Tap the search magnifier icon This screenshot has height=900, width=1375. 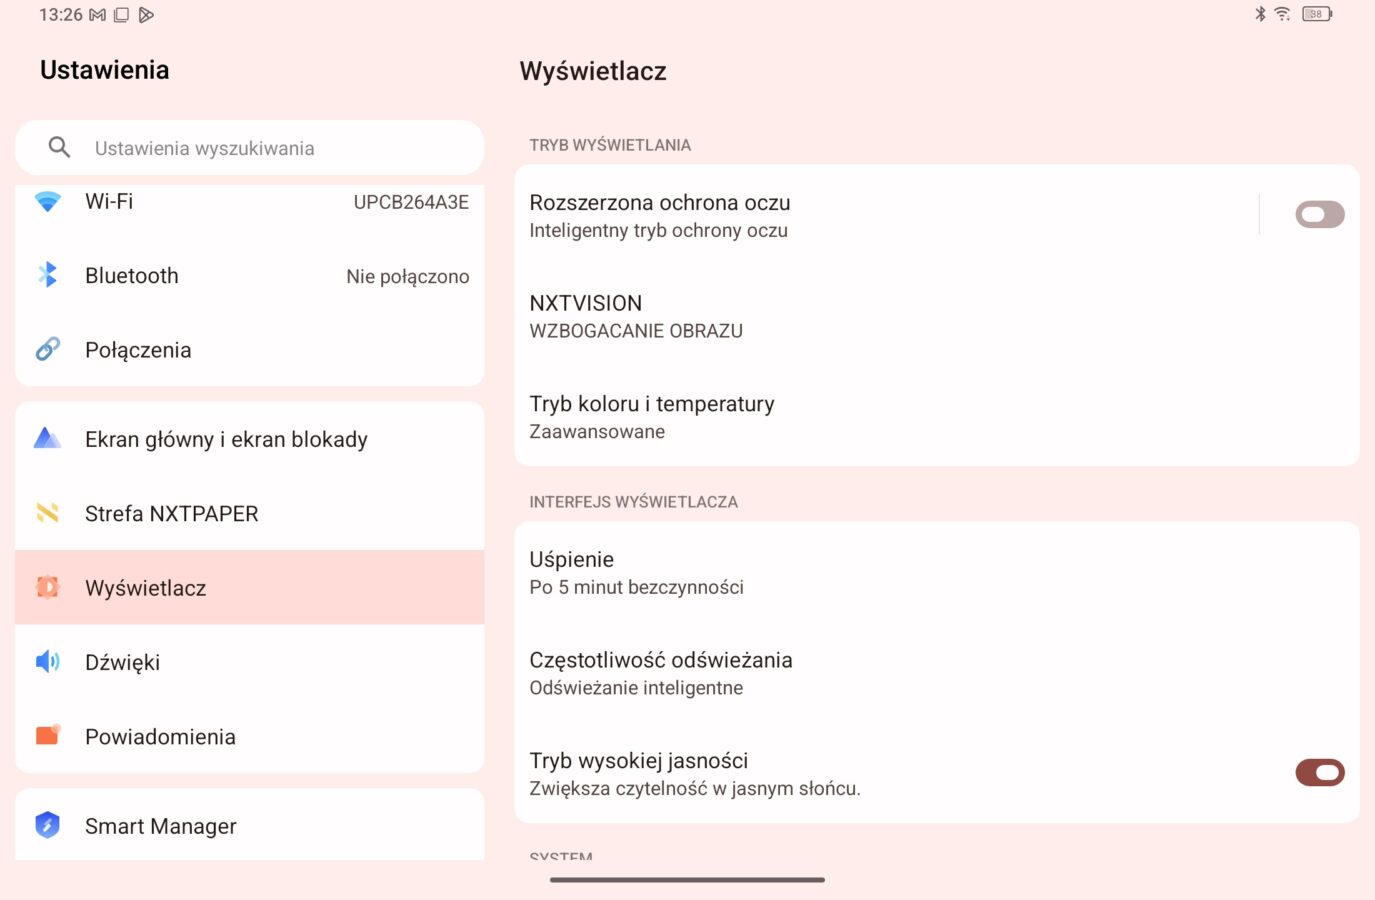(x=59, y=147)
